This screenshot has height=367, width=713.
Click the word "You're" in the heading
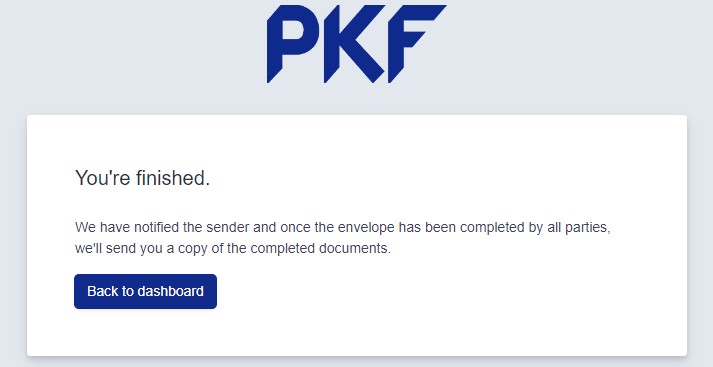tap(103, 178)
